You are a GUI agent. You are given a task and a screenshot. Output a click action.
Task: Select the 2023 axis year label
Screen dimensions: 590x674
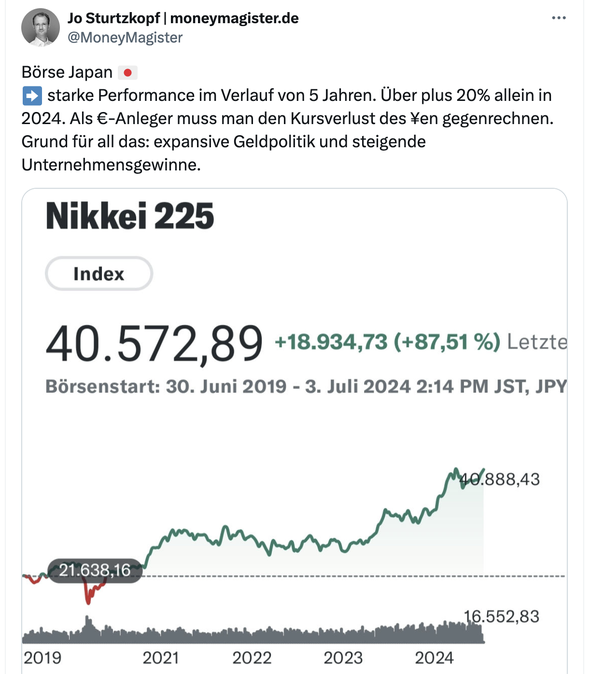coord(343,658)
